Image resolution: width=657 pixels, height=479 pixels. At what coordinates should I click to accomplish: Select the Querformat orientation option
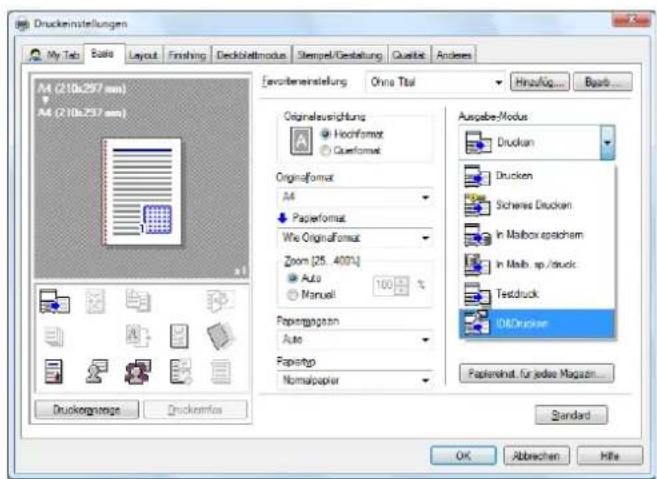tap(325, 150)
